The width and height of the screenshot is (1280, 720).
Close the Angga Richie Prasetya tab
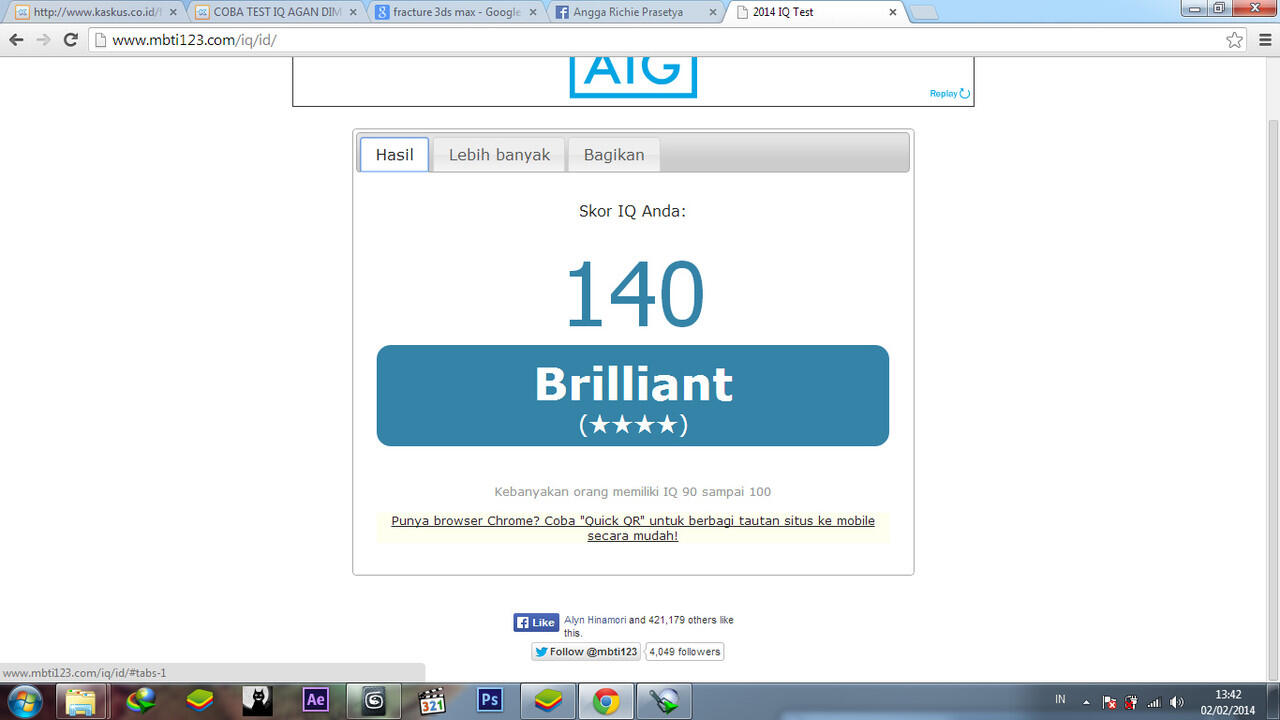pyautogui.click(x=713, y=12)
